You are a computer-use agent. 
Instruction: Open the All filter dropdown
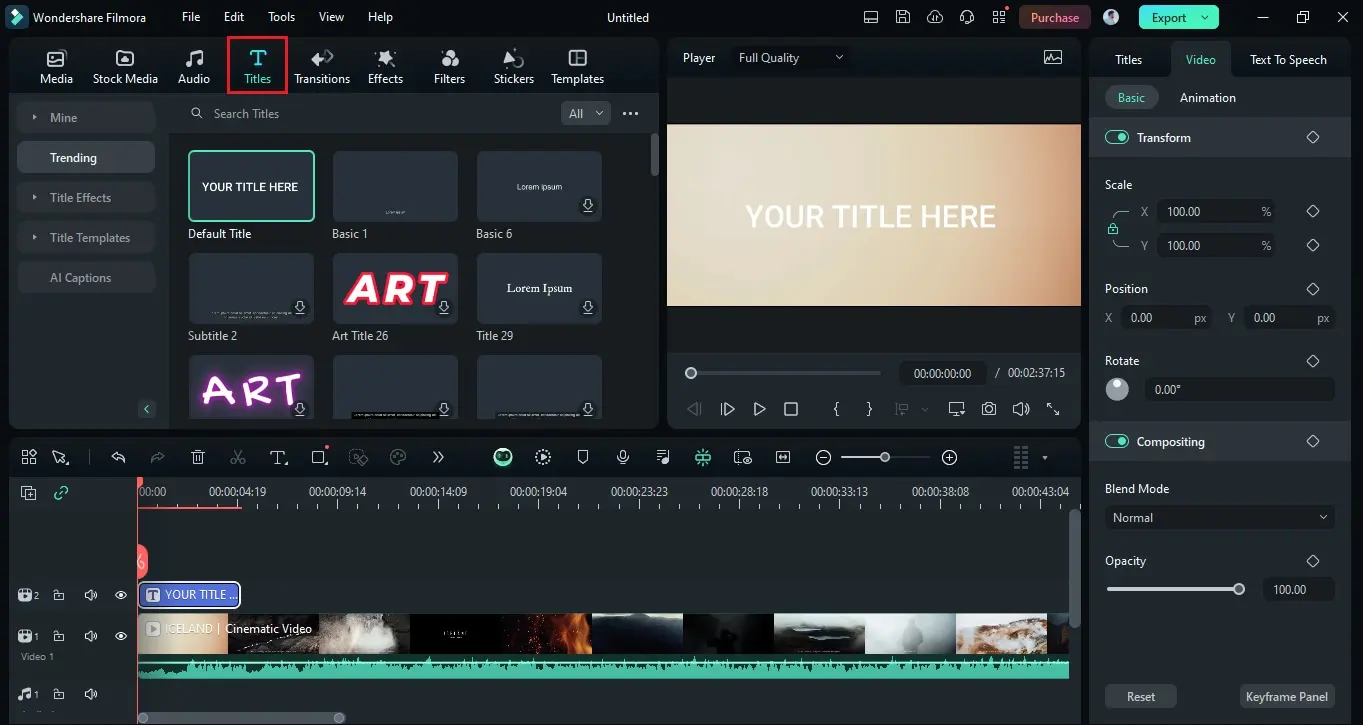click(586, 113)
